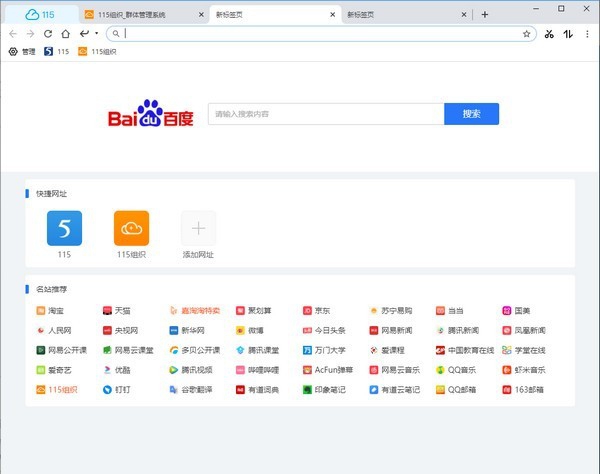The image size is (600, 474).
Task: Expand the dropdown next to restore arrow
Action: click(x=96, y=33)
